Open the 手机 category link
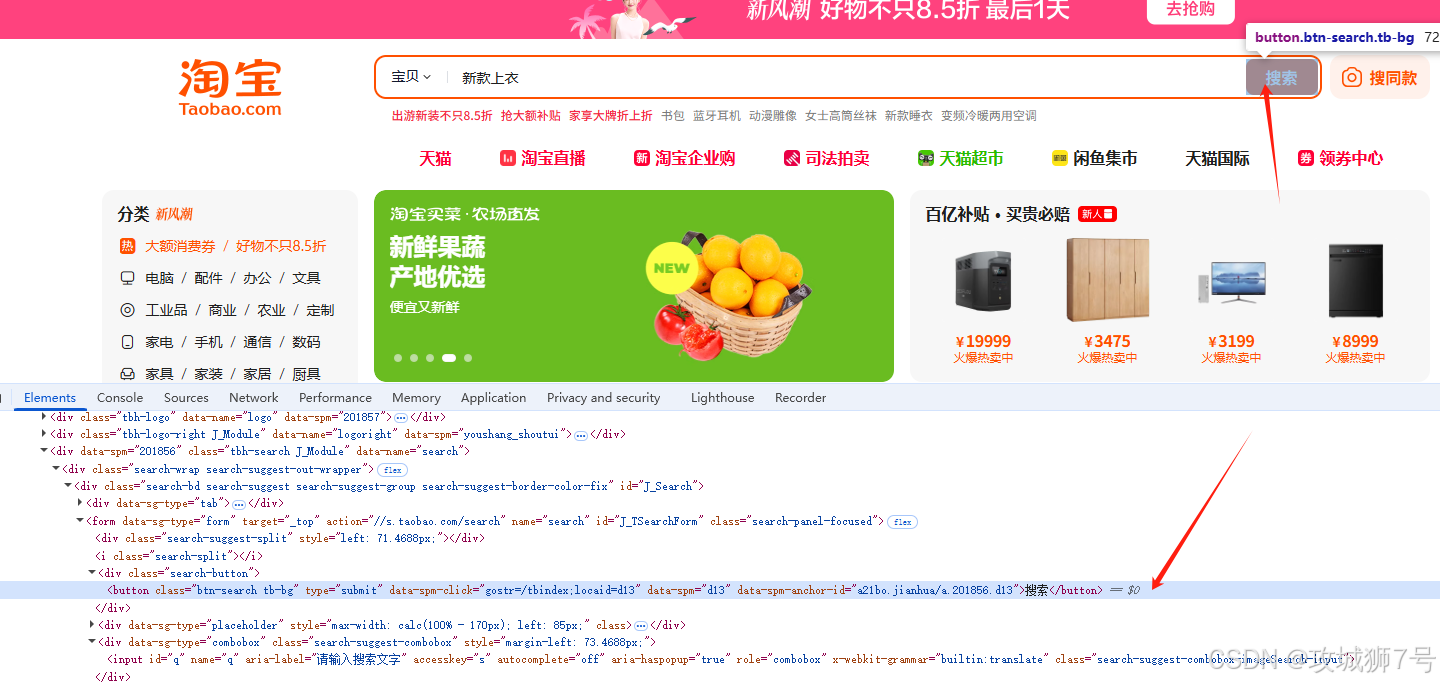Viewport: 1440px width, 685px height. tap(208, 342)
